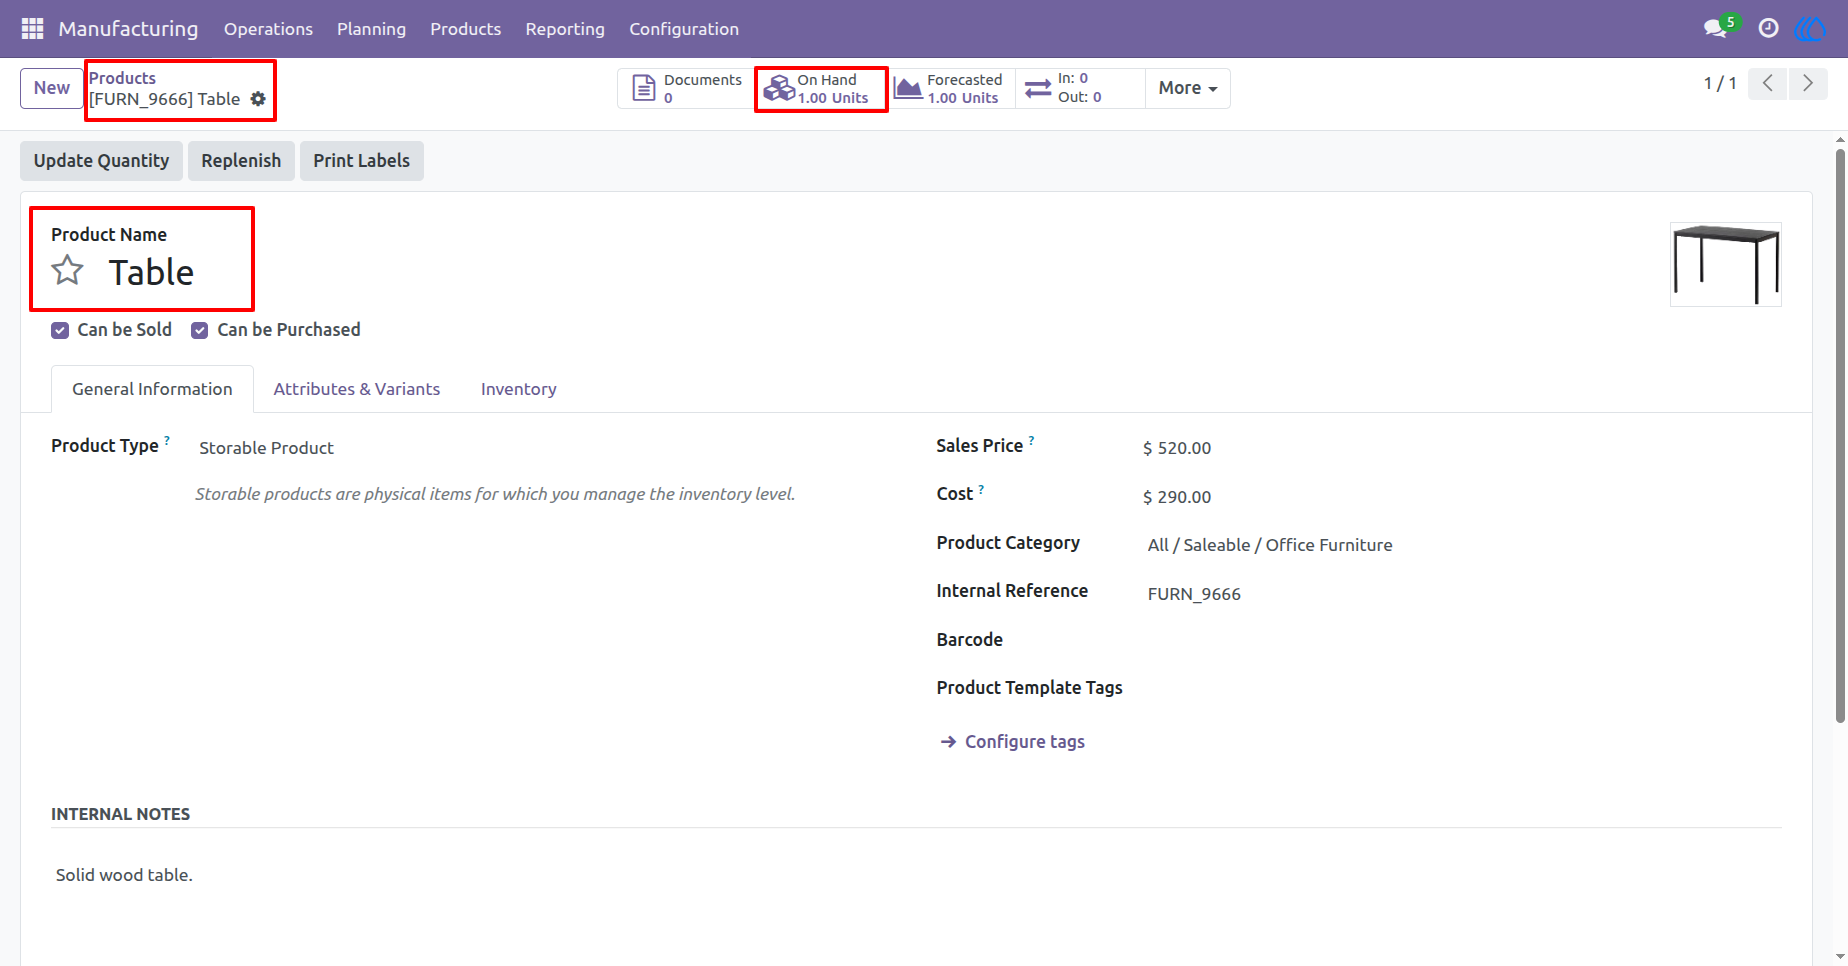Click the vertical page scrollbar
Screen dimensions: 1848x966
pyautogui.click(x=1840, y=435)
